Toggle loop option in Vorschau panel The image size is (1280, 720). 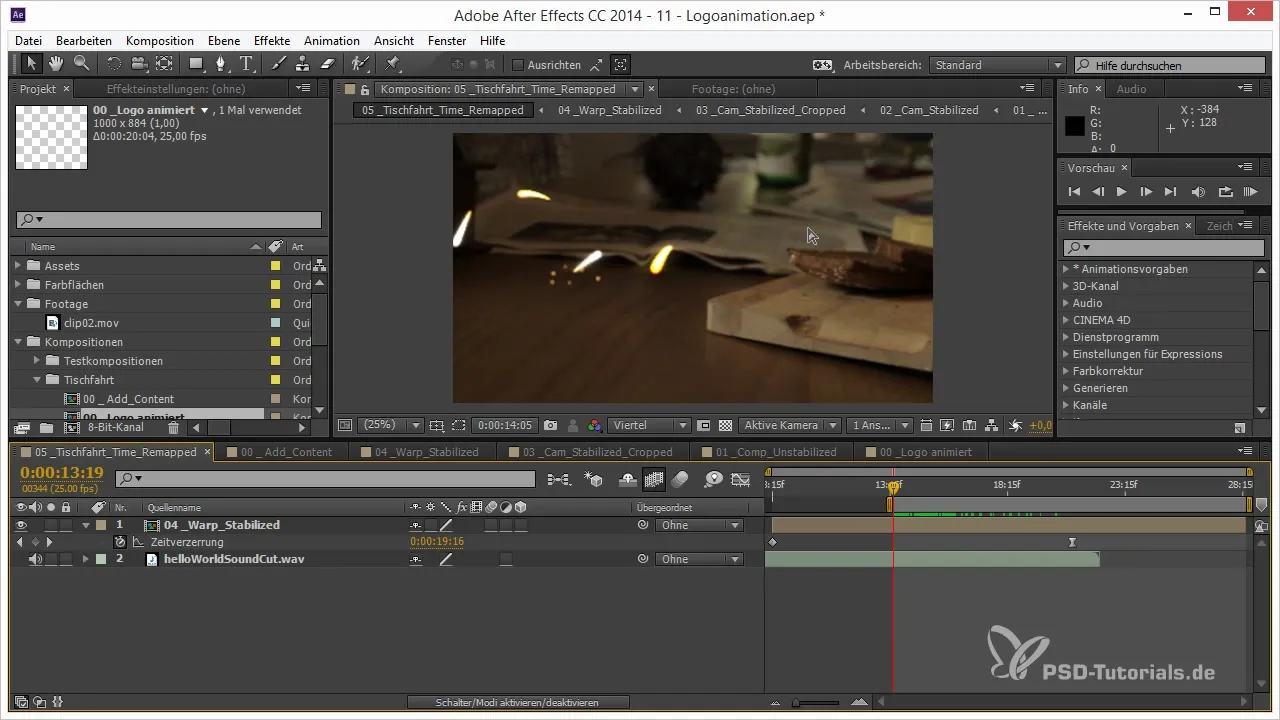pos(1225,192)
